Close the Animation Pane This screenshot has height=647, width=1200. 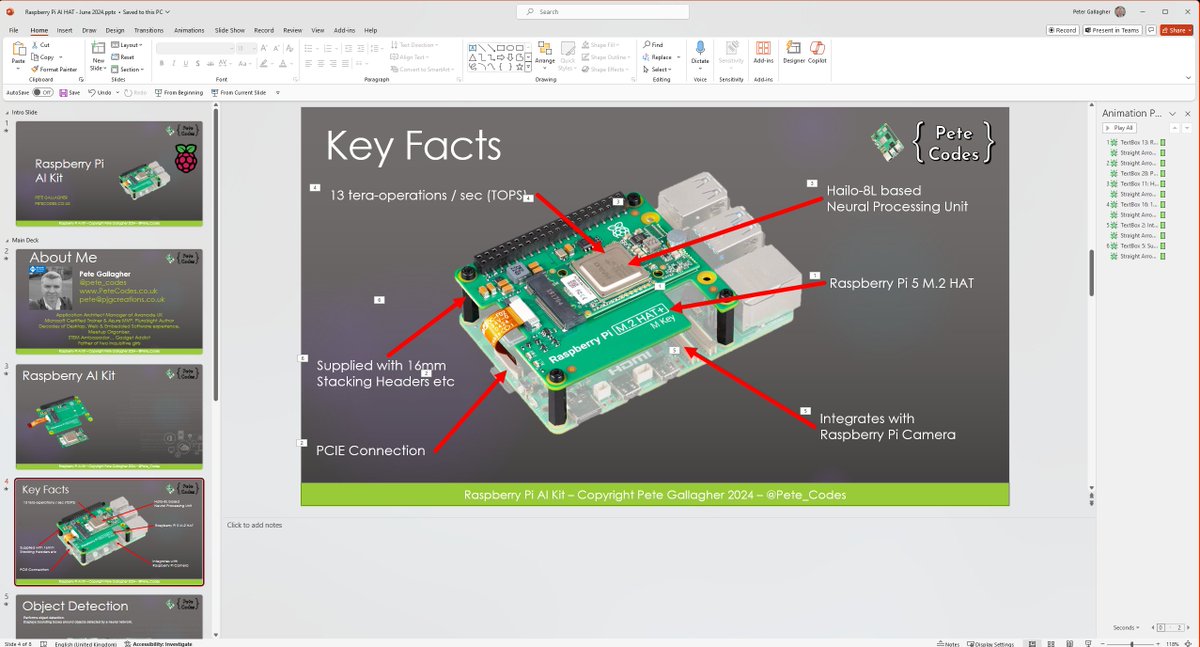point(1188,113)
